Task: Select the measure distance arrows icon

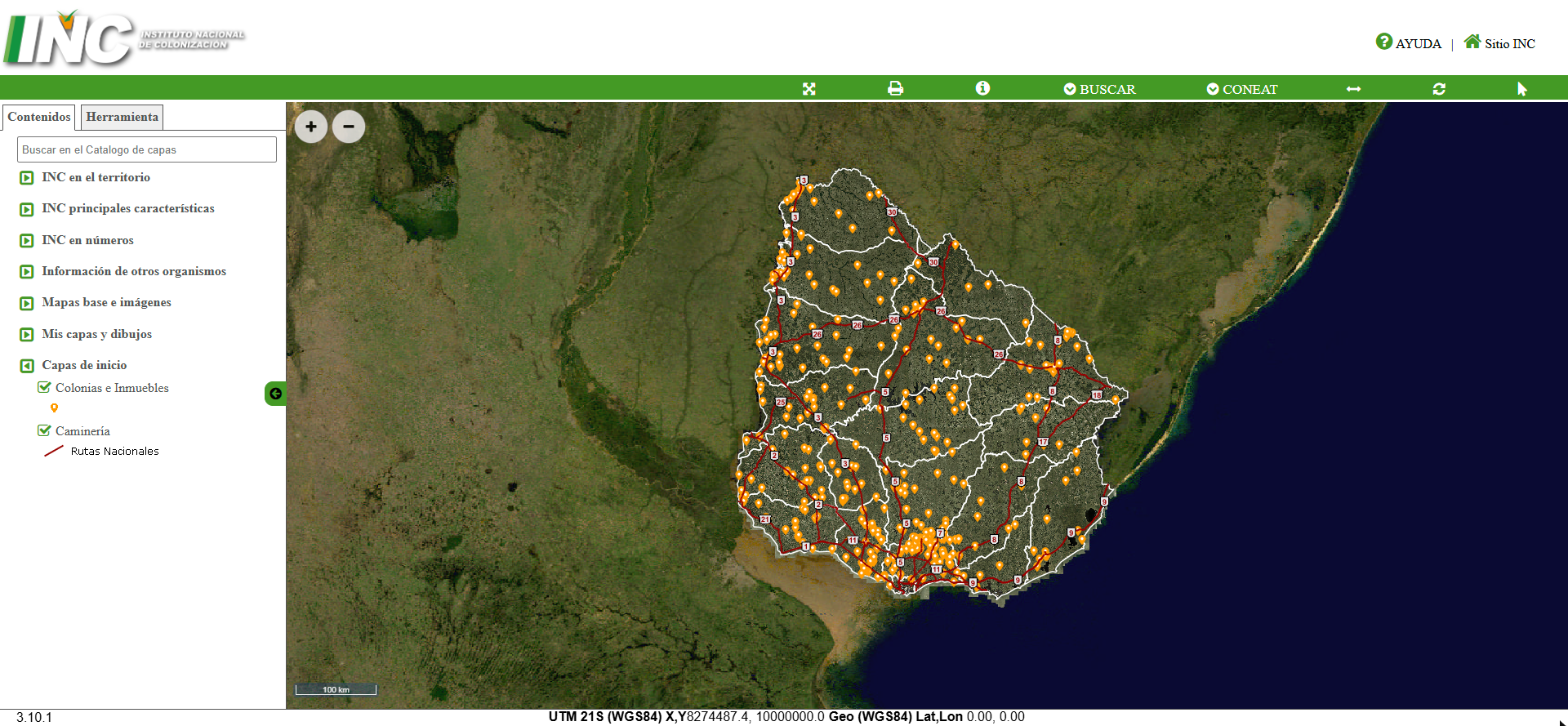Action: (x=1353, y=89)
